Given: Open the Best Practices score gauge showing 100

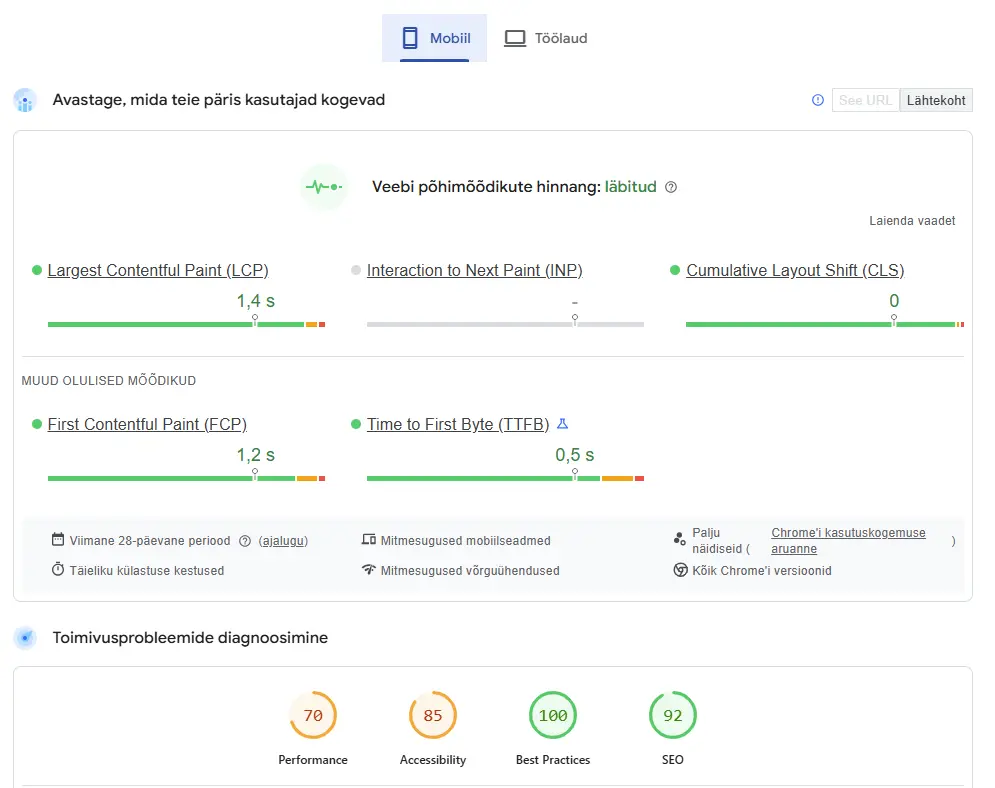Looking at the screenshot, I should [553, 716].
